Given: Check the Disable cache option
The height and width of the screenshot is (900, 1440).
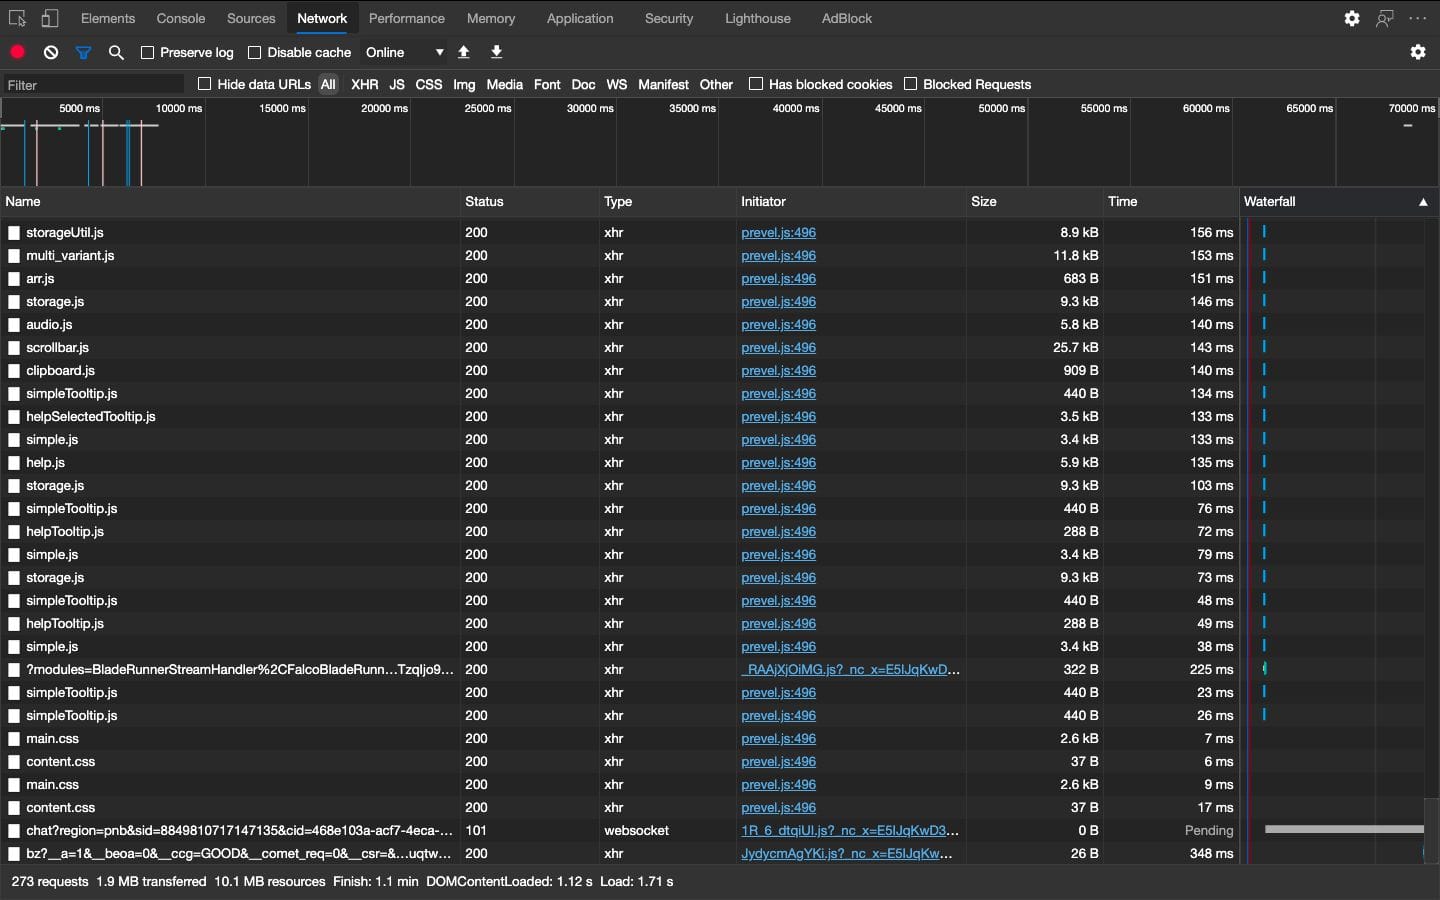Looking at the screenshot, I should pyautogui.click(x=255, y=52).
